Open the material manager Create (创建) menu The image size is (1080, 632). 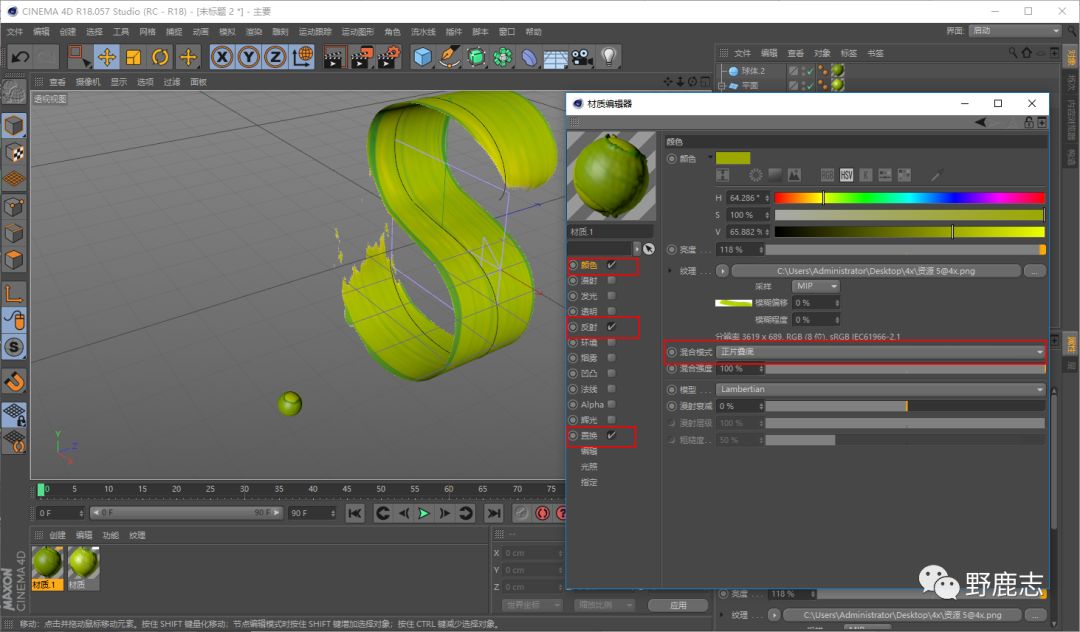pyautogui.click(x=58, y=535)
